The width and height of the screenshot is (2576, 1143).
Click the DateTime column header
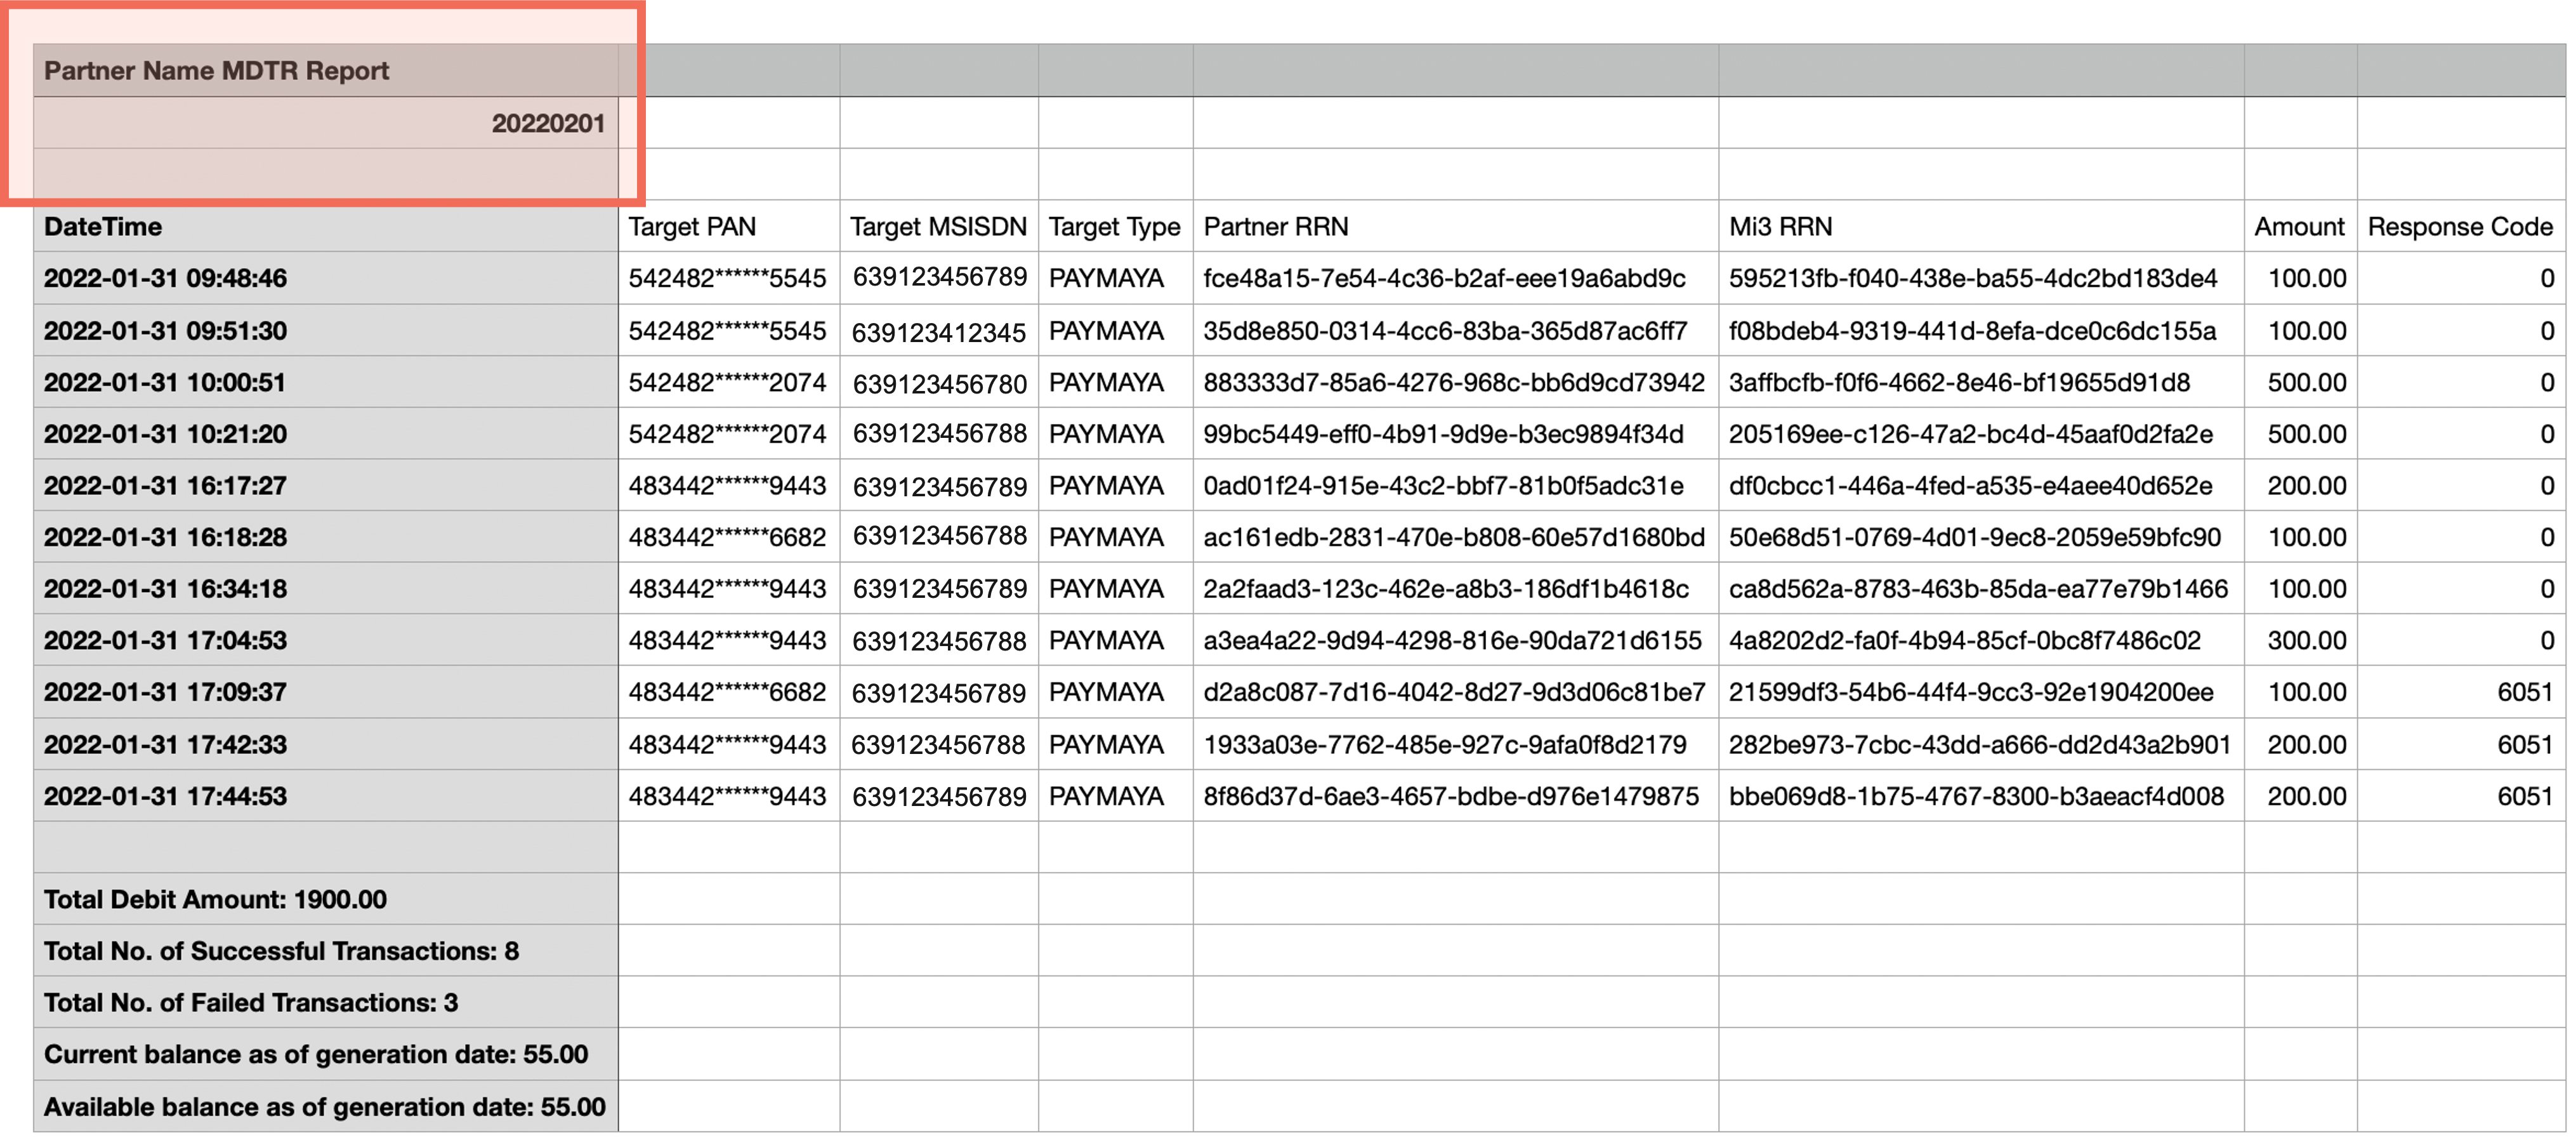coord(103,227)
